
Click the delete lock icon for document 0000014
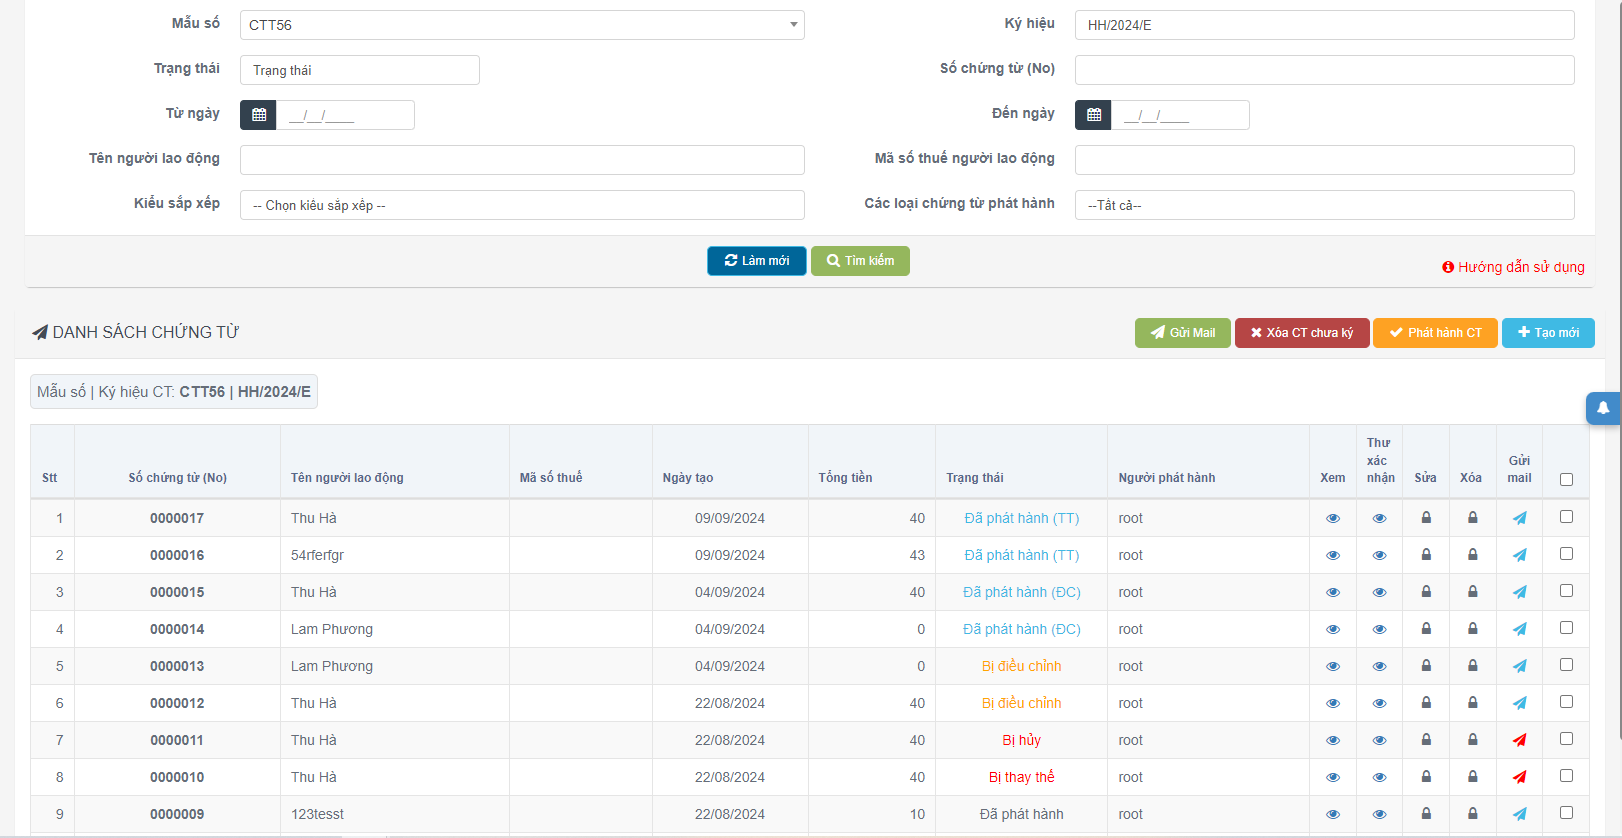point(1472,629)
